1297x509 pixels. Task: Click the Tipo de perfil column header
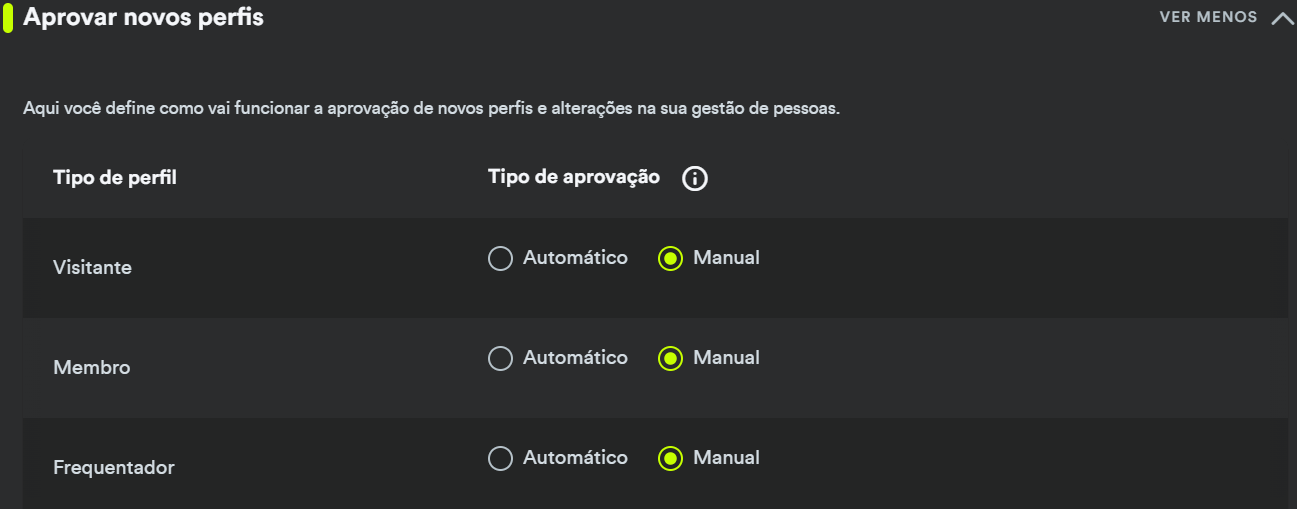115,178
